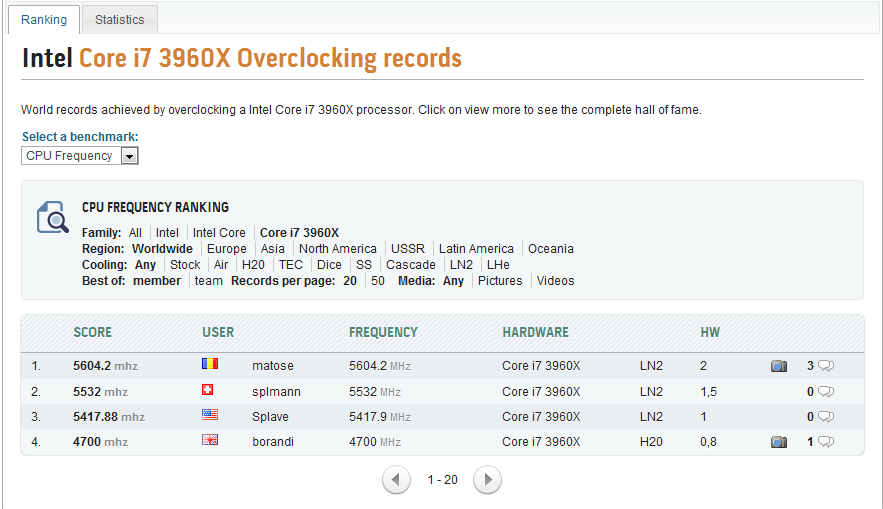Go to previous page of results
This screenshot has height=509, width=883.
(x=396, y=480)
